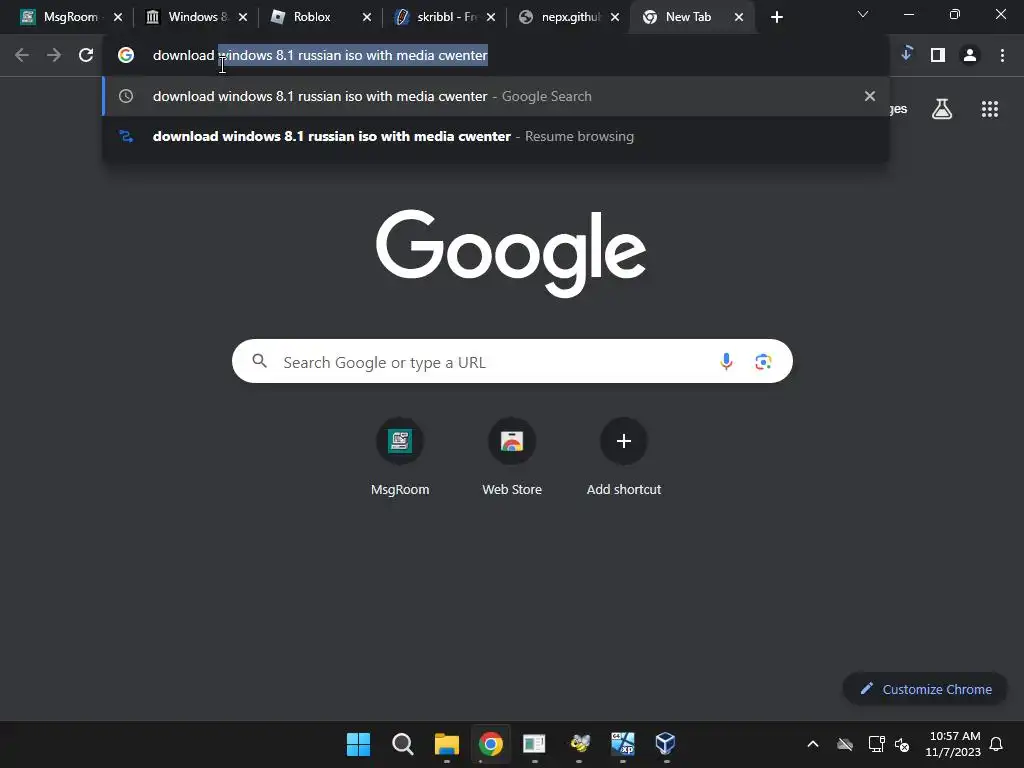Viewport: 1024px width, 768px height.
Task: Open the muted volume tray icon
Action: click(903, 744)
